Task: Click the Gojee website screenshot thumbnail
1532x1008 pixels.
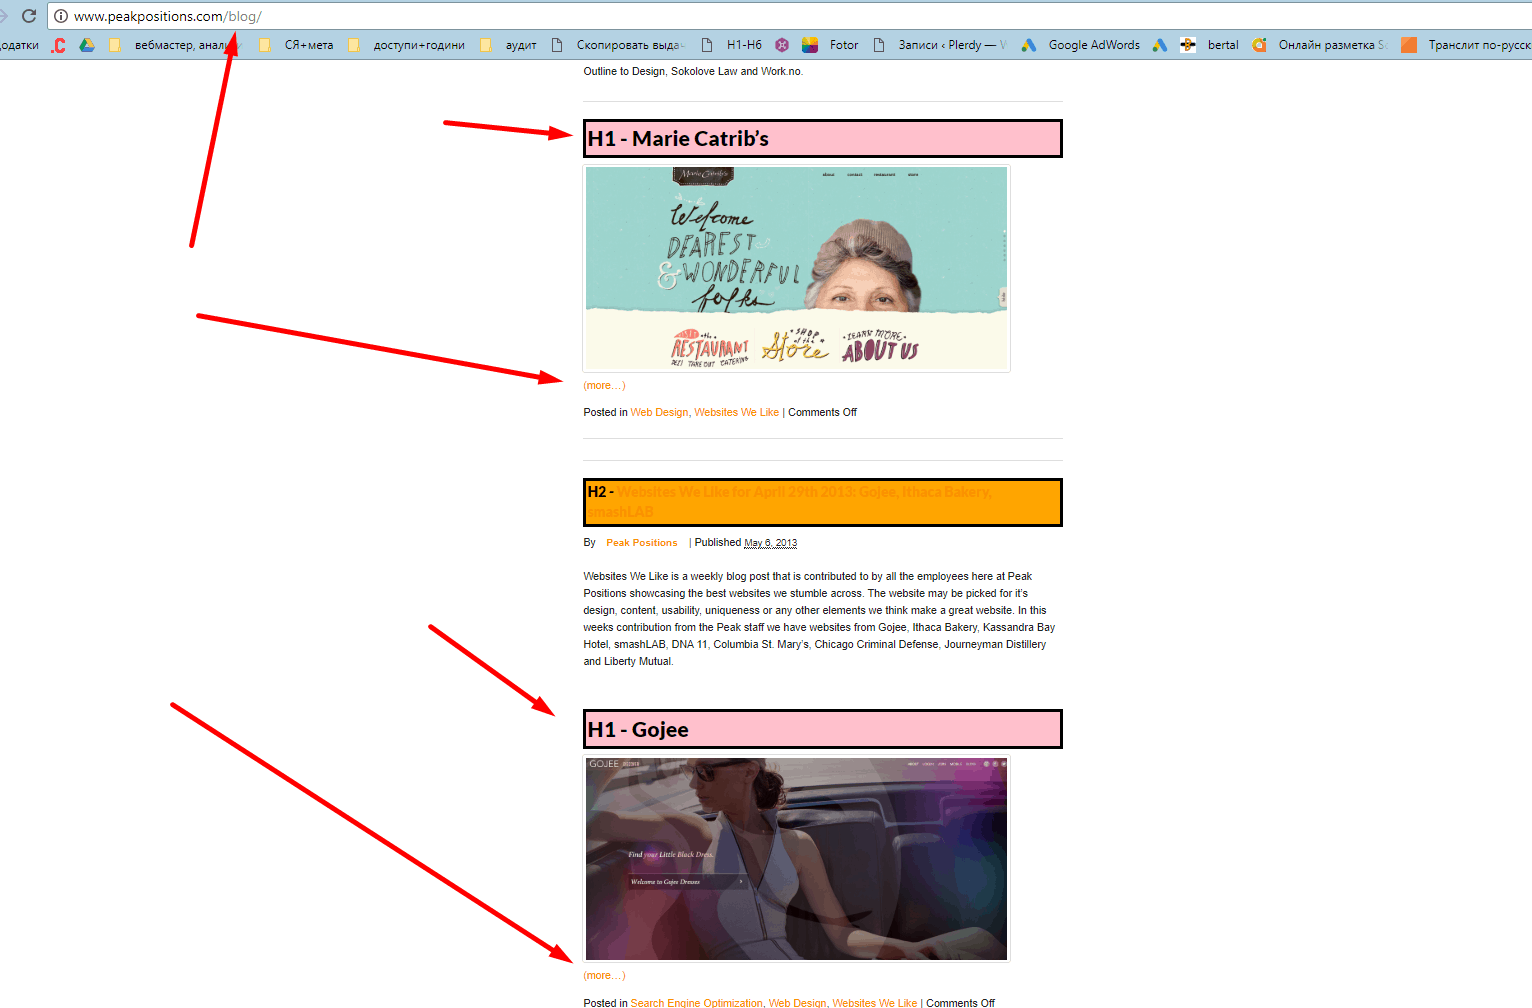Action: [x=796, y=858]
